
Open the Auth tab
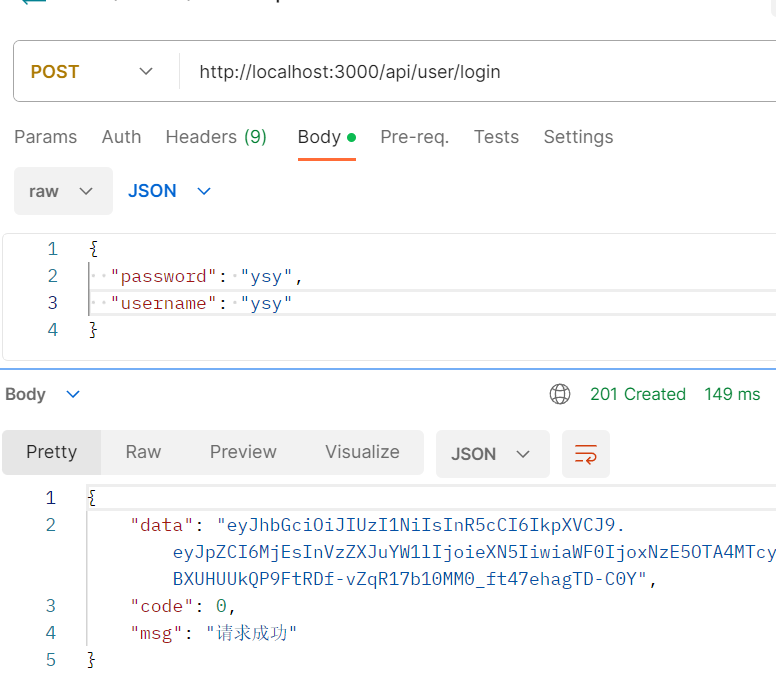tap(121, 137)
